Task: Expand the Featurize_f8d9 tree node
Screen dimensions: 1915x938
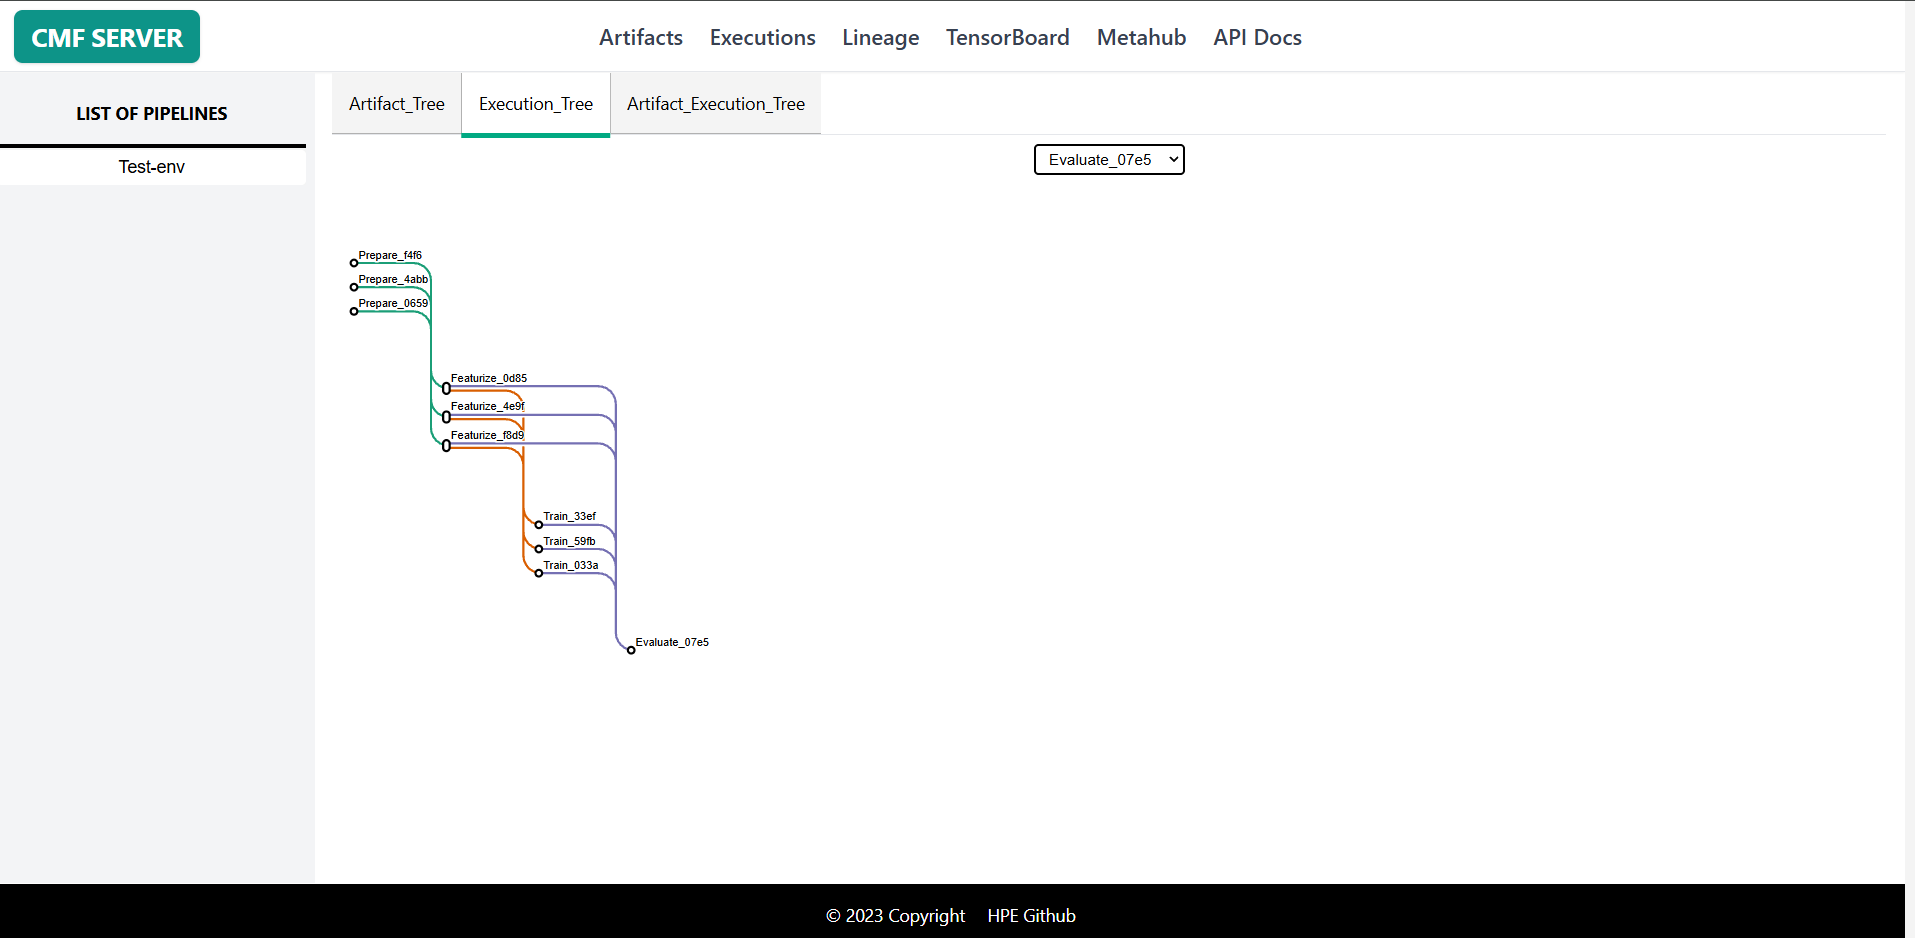Action: tap(446, 444)
